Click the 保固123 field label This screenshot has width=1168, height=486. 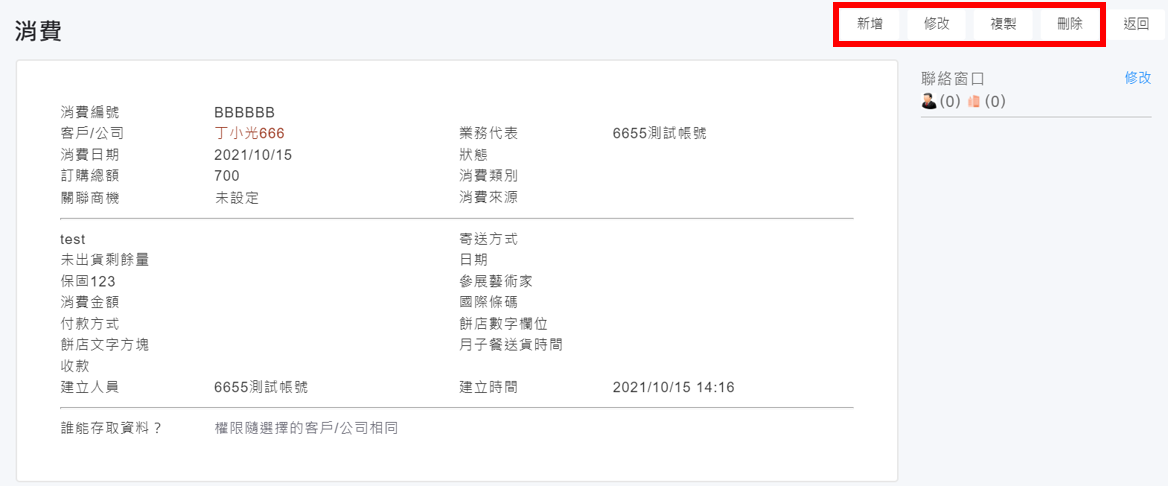(x=88, y=281)
